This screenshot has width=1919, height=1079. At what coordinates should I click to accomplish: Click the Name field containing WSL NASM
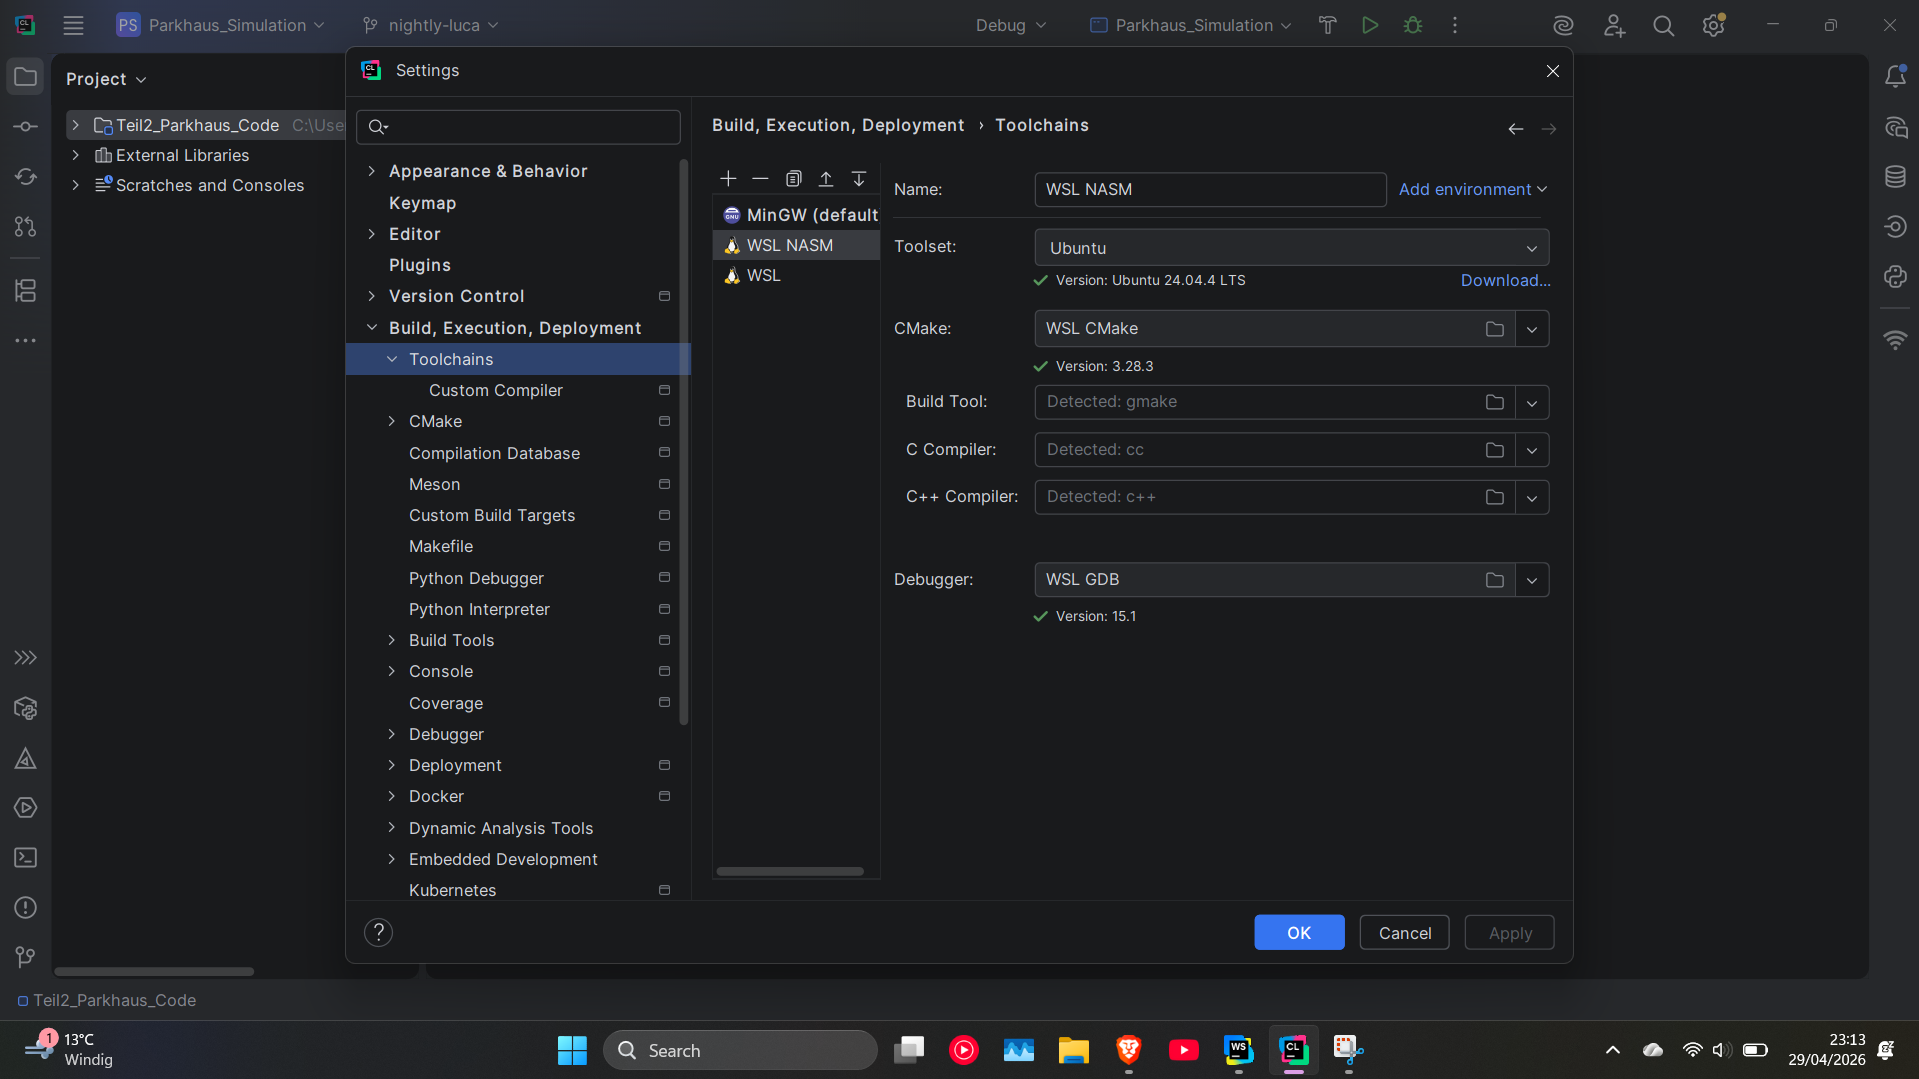click(x=1210, y=189)
